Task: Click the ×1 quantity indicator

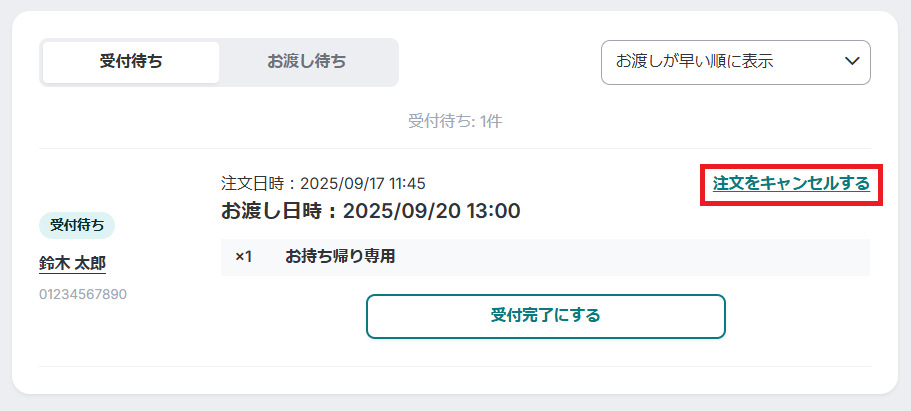Action: pyautogui.click(x=243, y=257)
